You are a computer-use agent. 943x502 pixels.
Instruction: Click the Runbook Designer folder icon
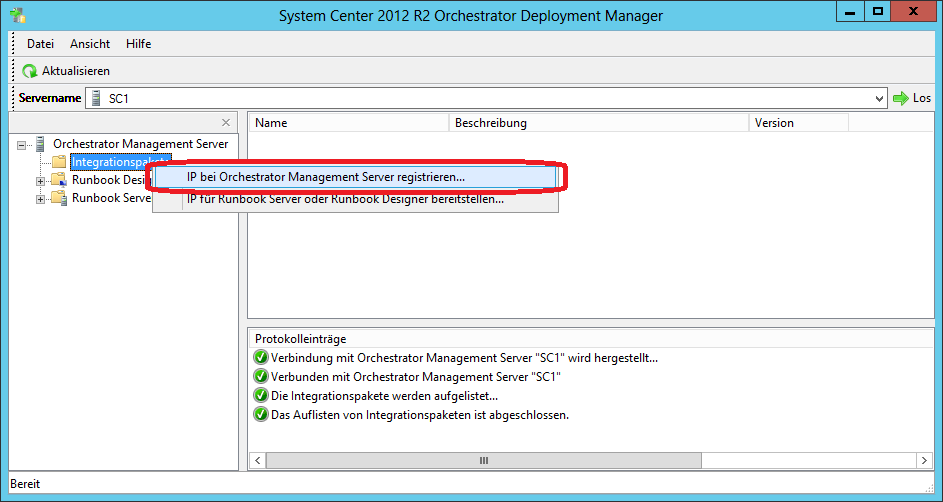[59, 180]
